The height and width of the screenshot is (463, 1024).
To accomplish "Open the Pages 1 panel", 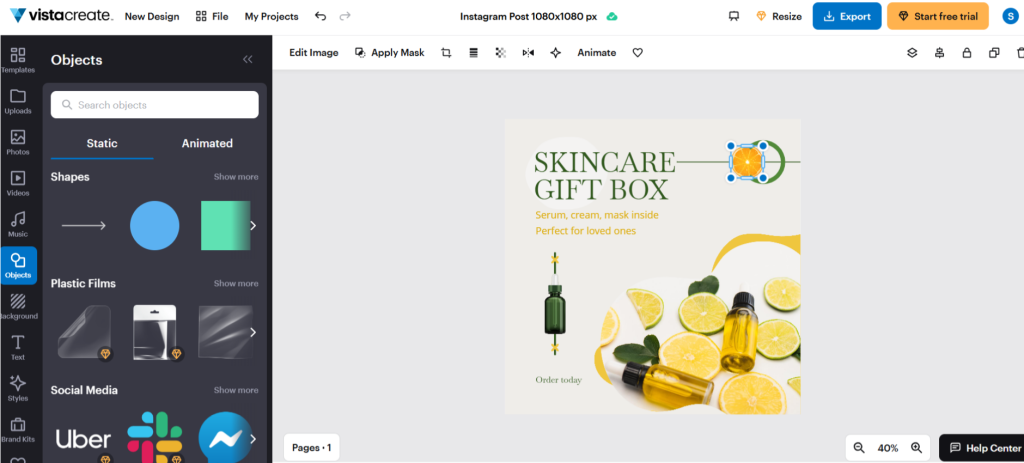I will [311, 448].
